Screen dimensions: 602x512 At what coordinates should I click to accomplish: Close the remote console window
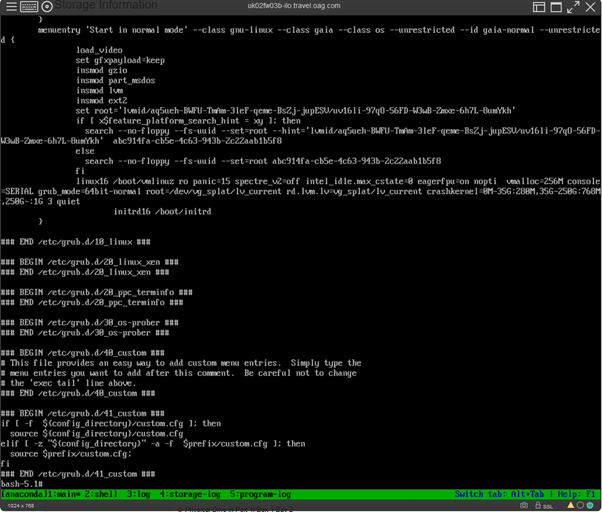click(x=591, y=6)
